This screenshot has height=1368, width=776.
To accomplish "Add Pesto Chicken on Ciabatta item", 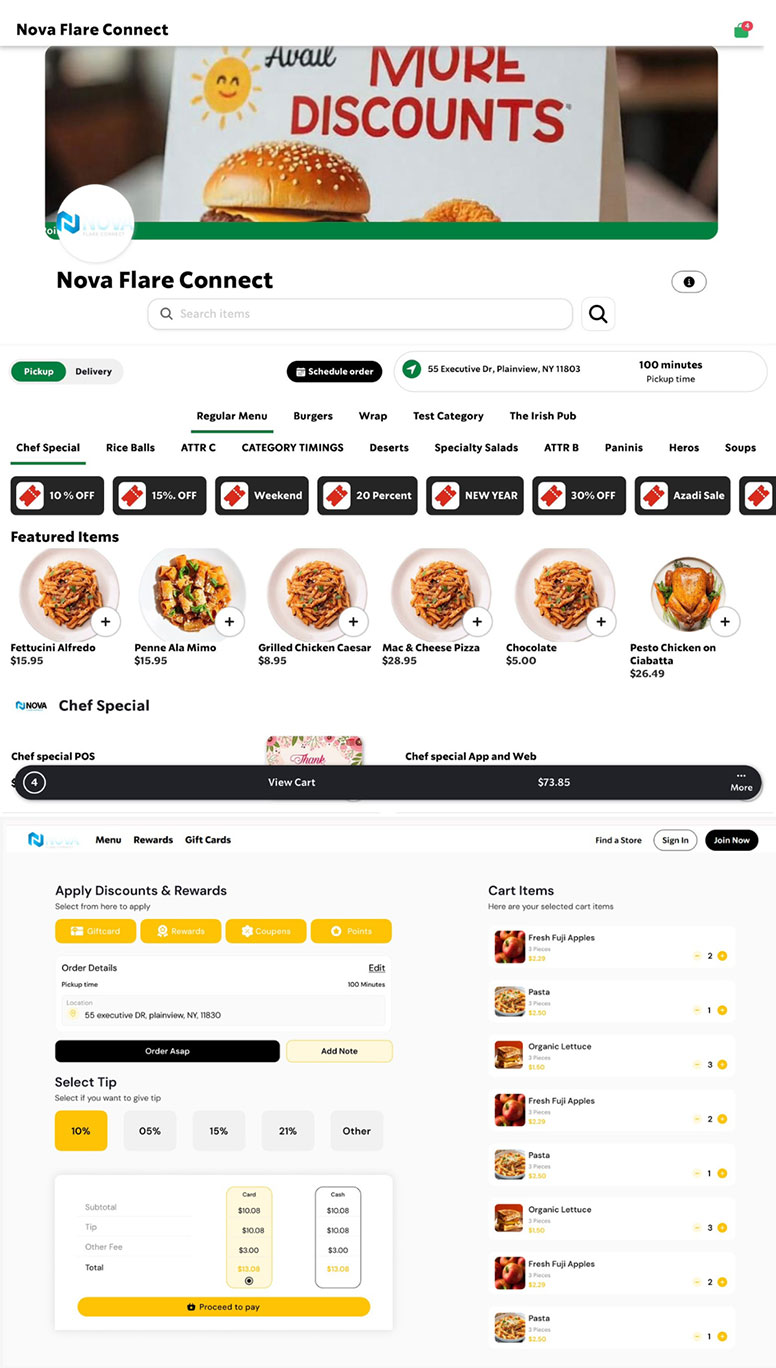I will pyautogui.click(x=725, y=622).
